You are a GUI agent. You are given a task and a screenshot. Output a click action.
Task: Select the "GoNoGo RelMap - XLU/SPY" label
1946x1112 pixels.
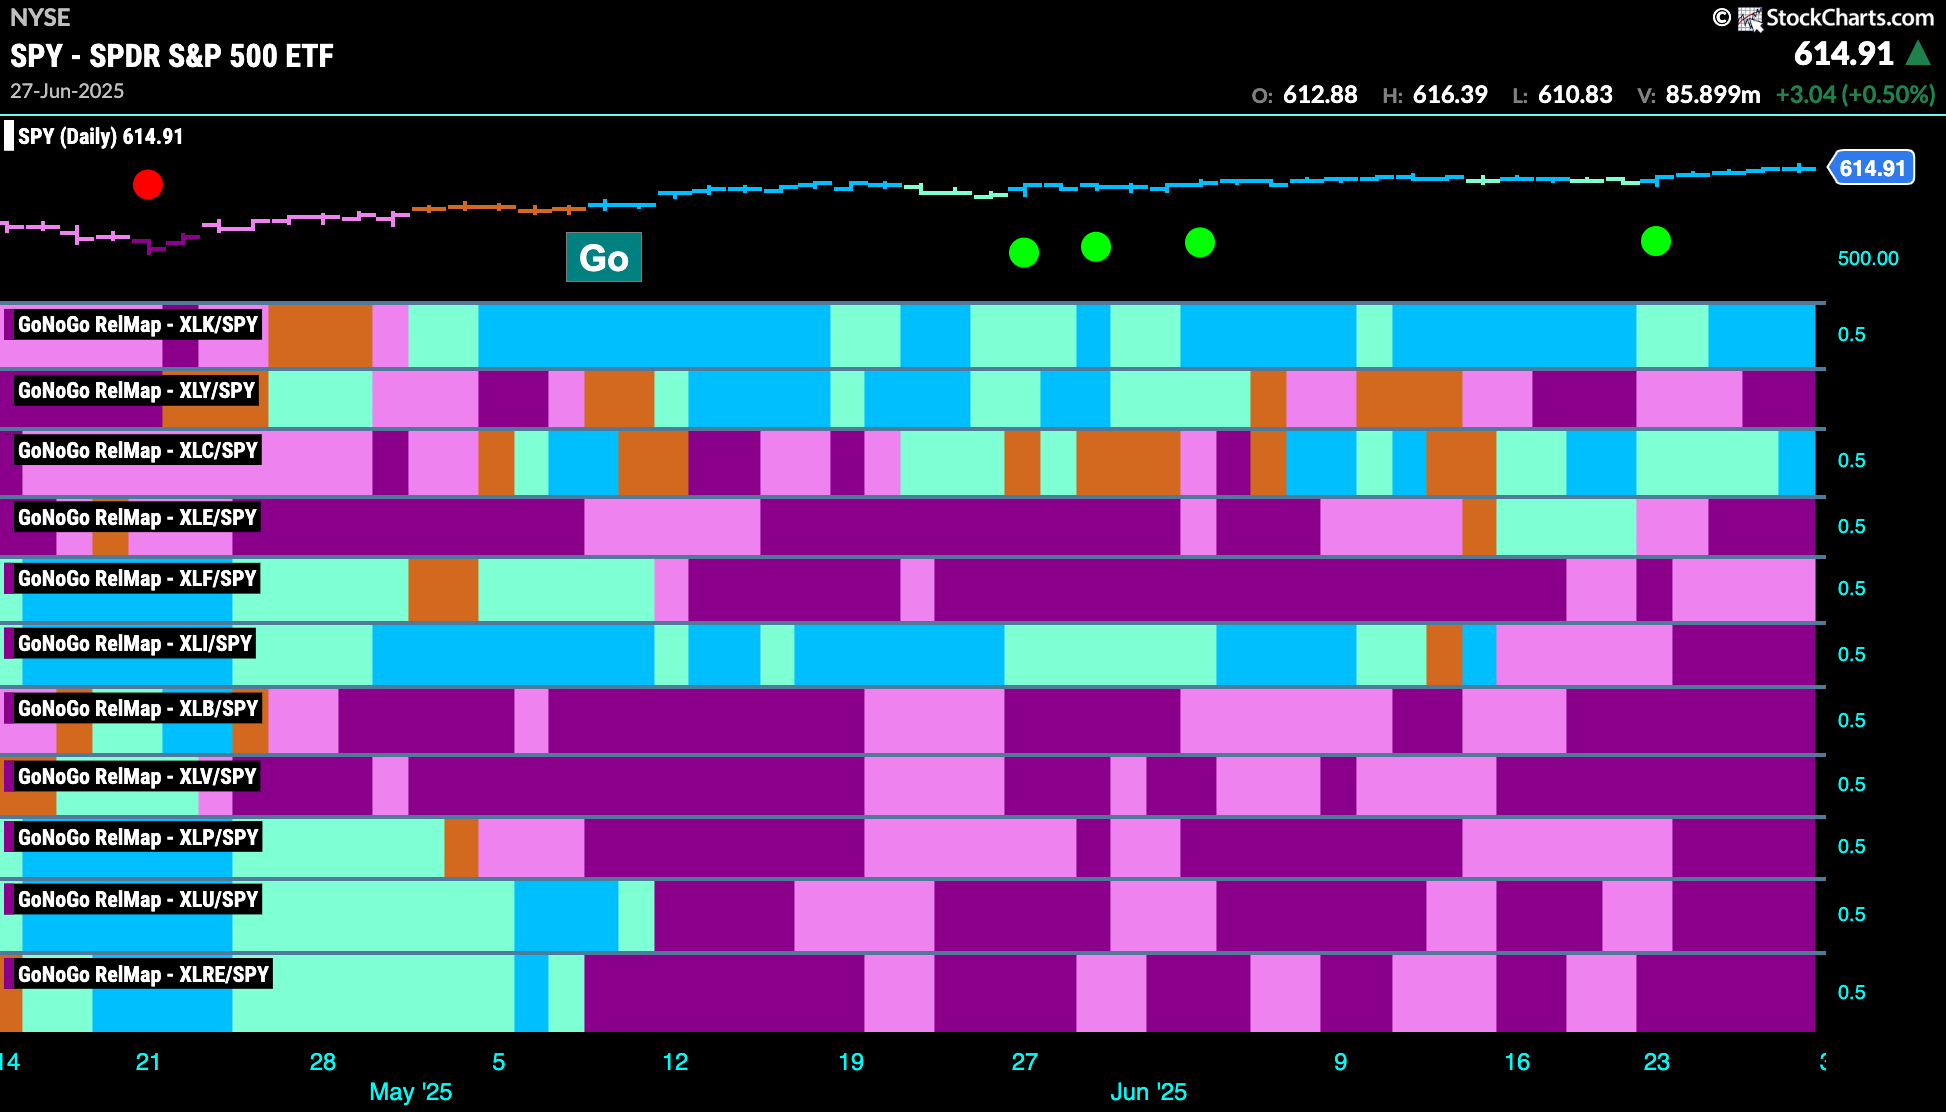point(138,899)
